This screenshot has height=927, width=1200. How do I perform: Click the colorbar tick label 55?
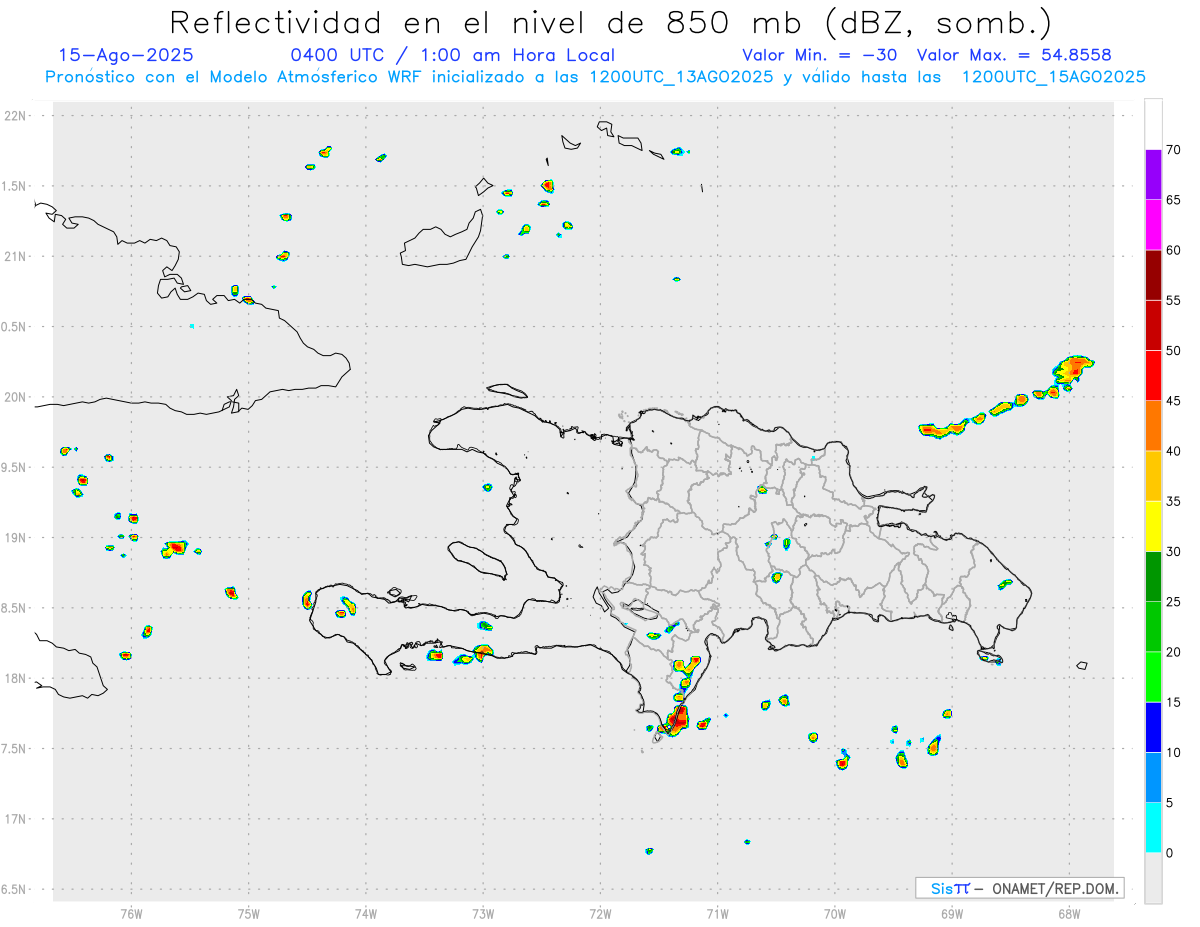click(x=1173, y=300)
